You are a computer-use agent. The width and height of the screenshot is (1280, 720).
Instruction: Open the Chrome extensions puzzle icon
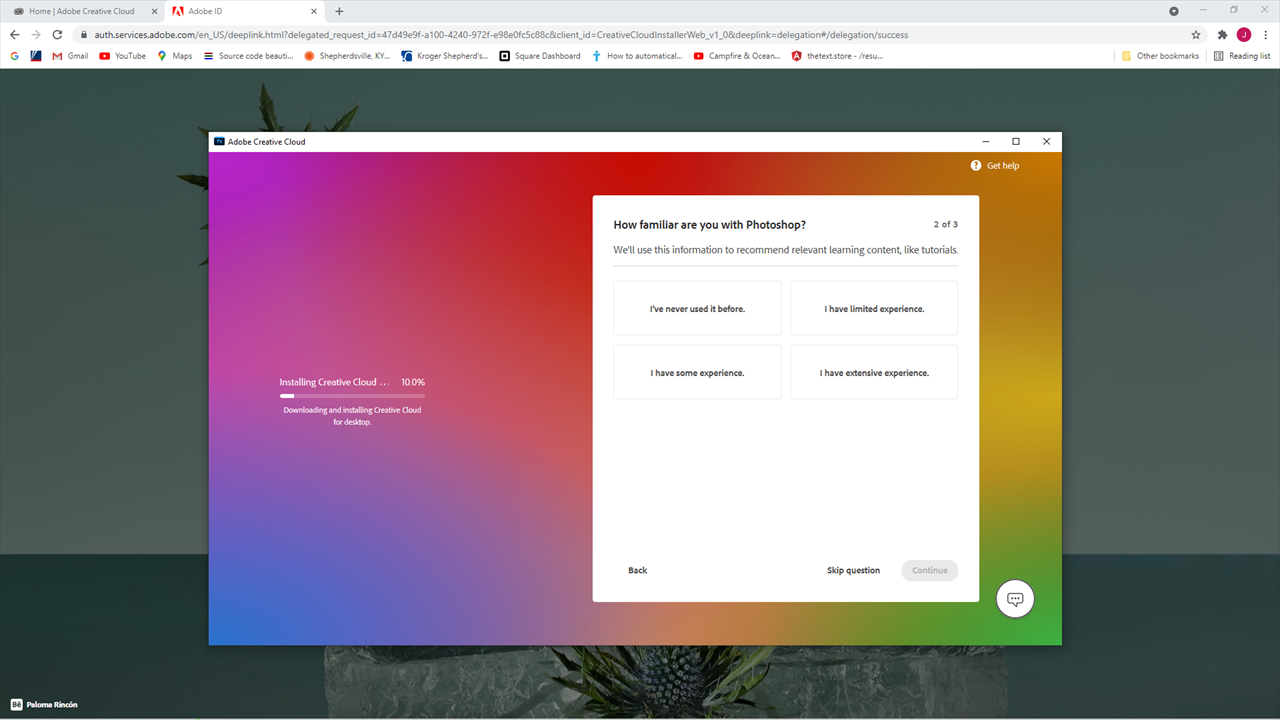[1222, 35]
